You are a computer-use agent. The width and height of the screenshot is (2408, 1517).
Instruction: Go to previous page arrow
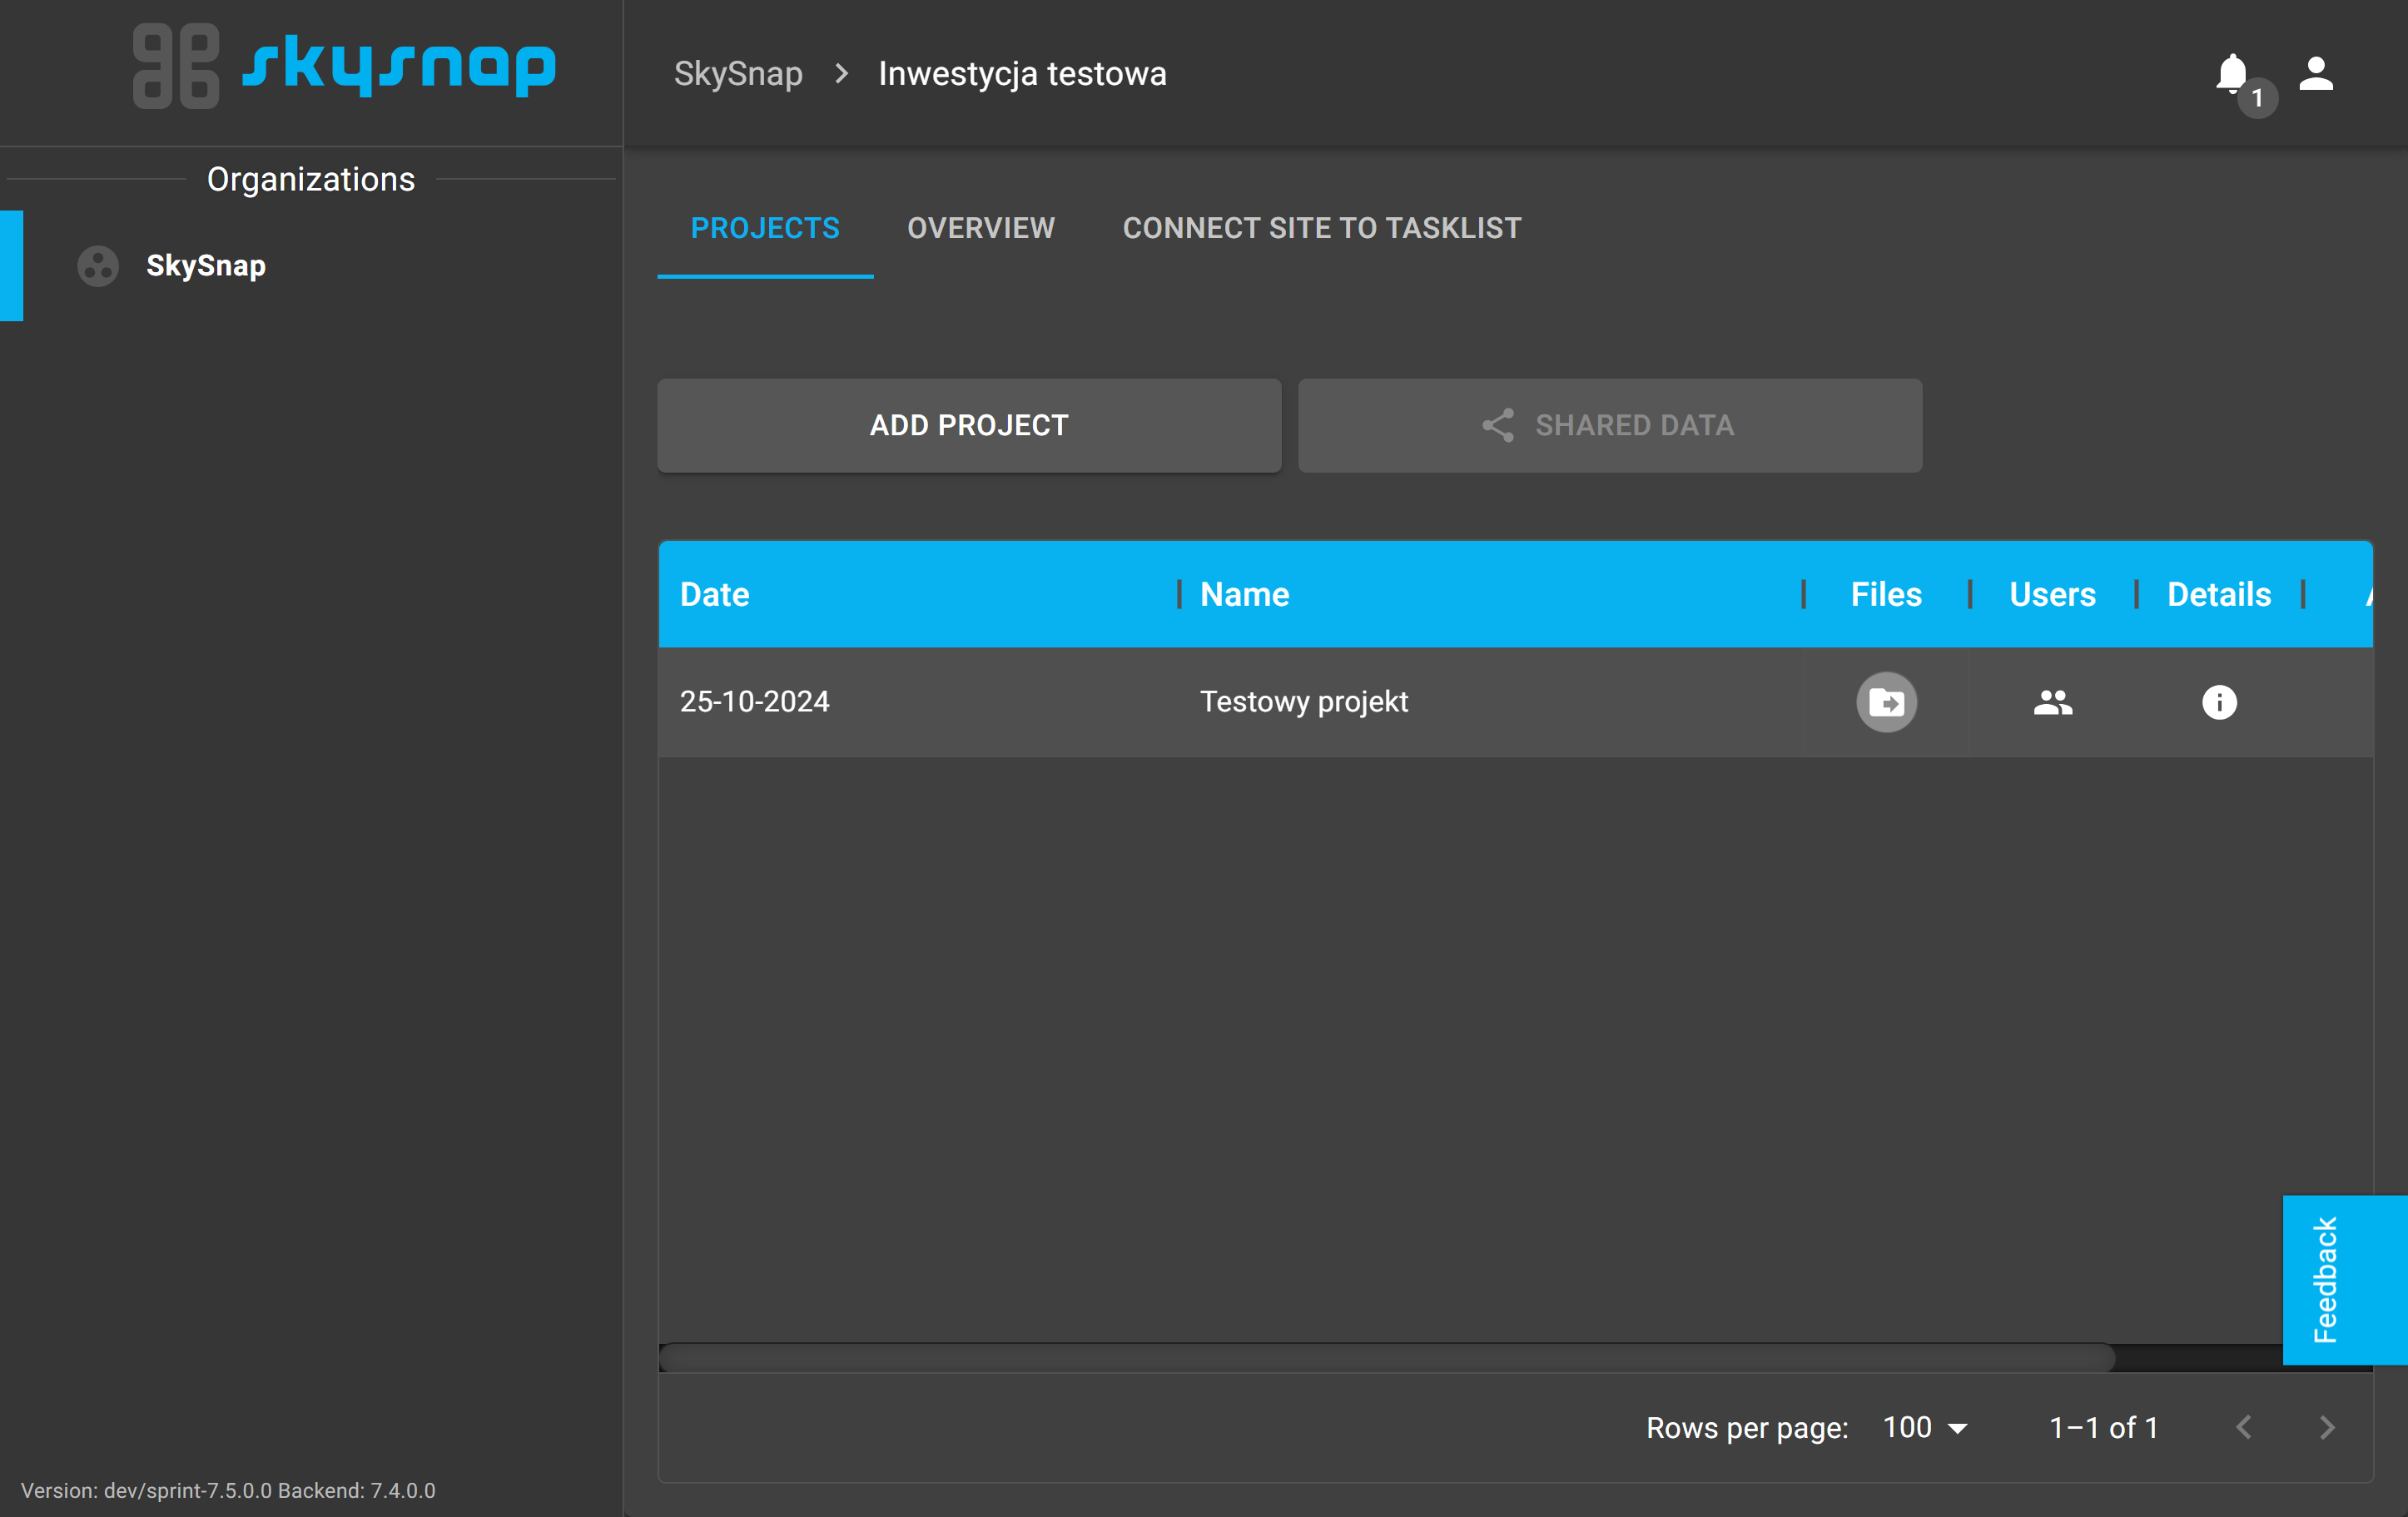tap(2243, 1427)
